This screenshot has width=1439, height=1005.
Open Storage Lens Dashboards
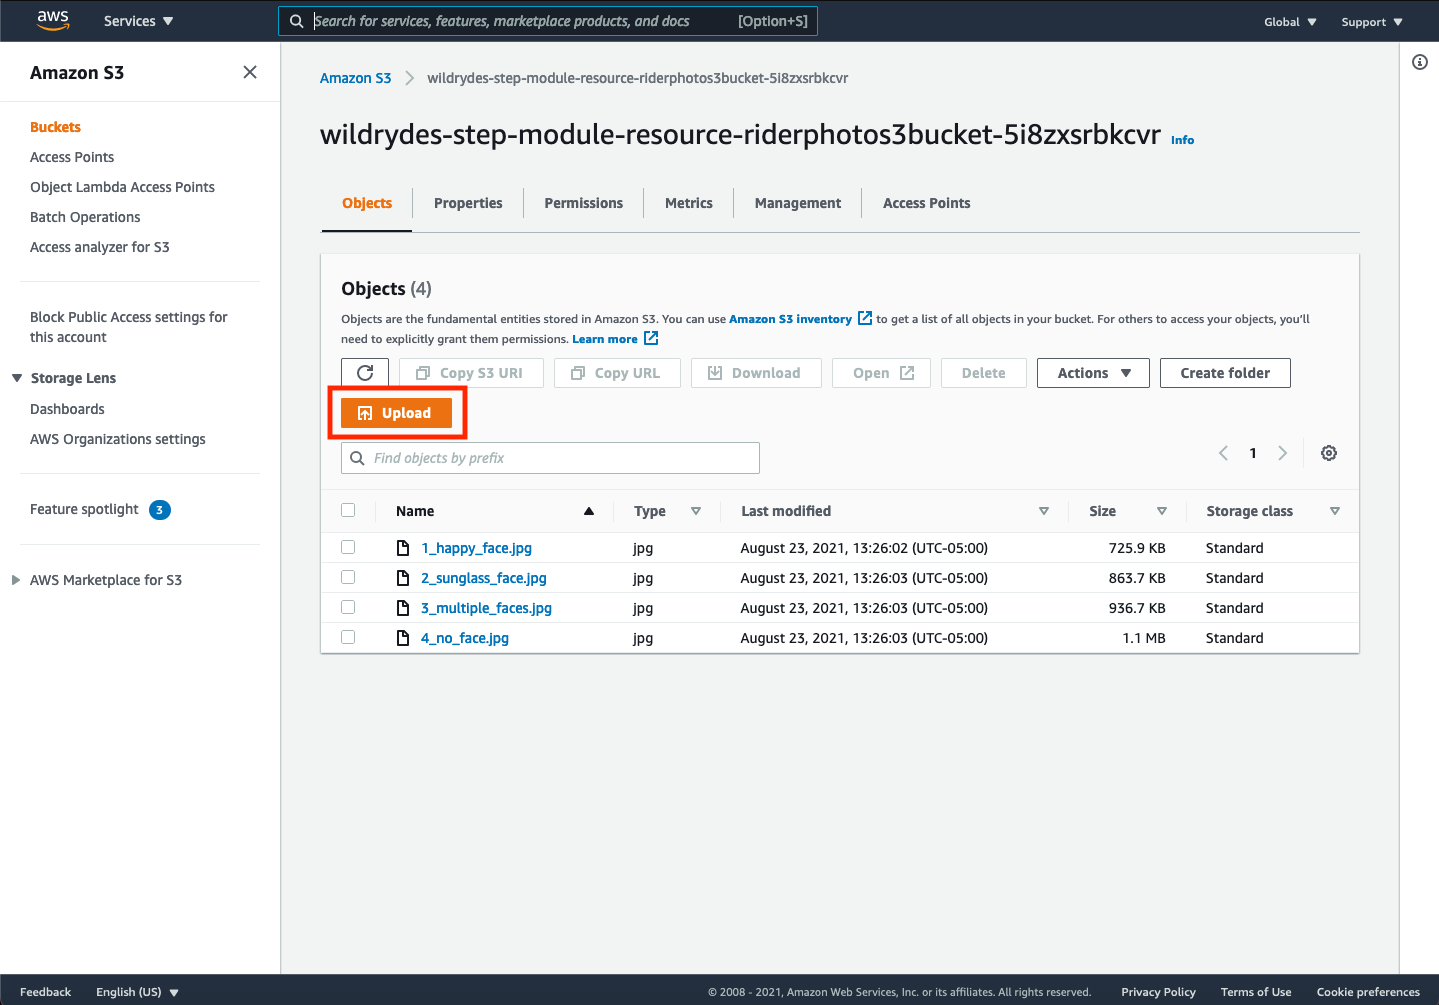click(x=67, y=409)
